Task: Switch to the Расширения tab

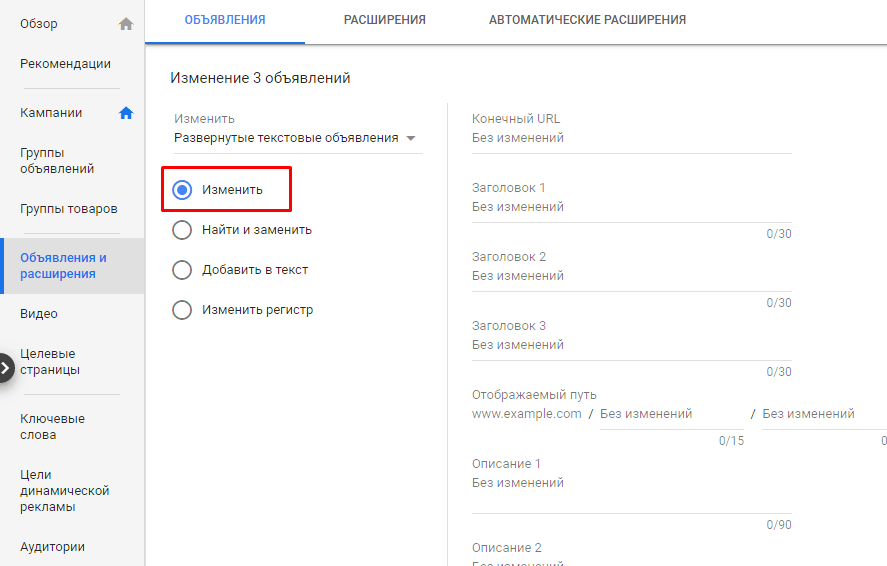Action: (384, 20)
